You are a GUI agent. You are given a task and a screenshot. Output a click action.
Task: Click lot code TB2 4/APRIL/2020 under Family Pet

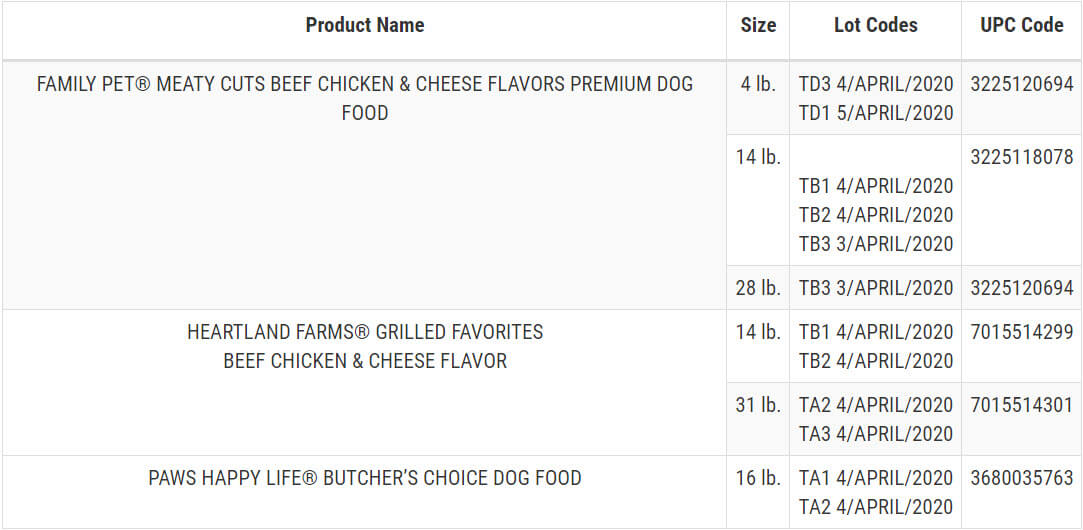(876, 215)
